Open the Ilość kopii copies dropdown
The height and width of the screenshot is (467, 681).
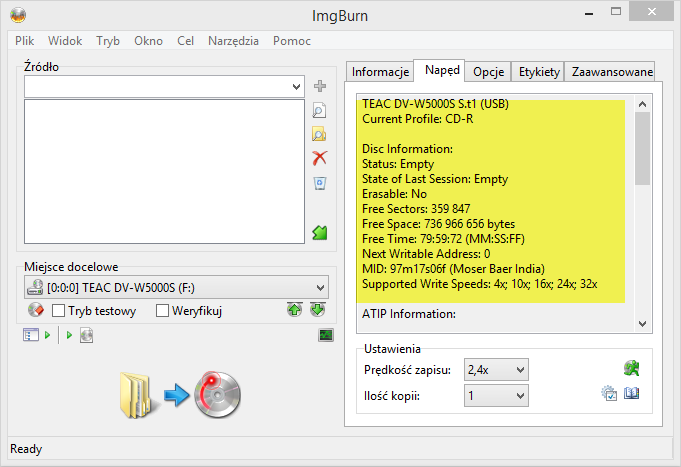496,396
